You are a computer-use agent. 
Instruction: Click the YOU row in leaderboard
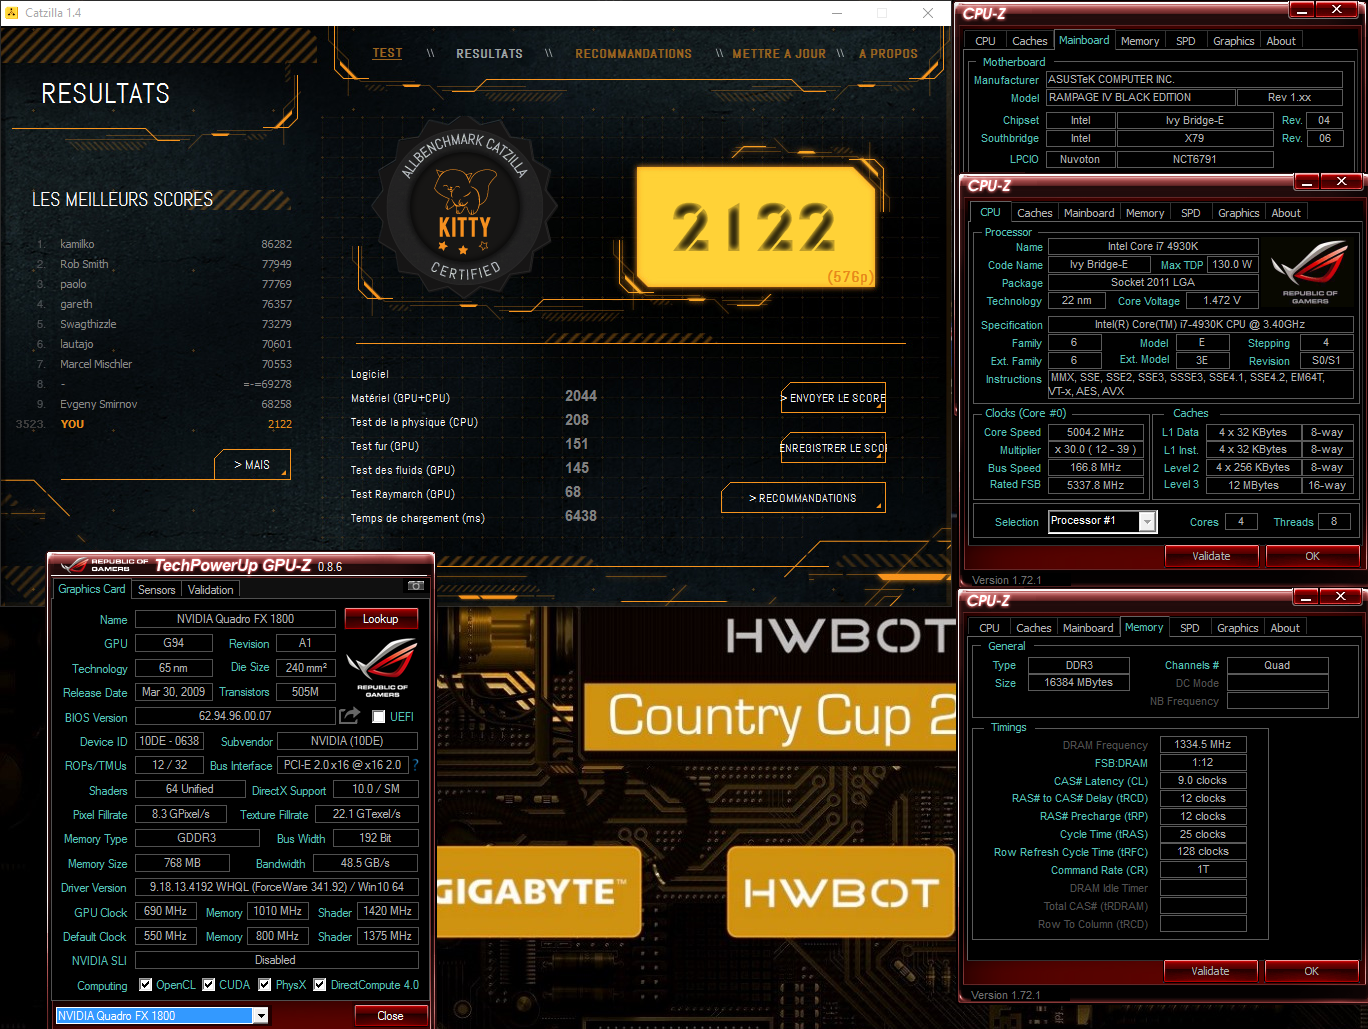pos(155,424)
